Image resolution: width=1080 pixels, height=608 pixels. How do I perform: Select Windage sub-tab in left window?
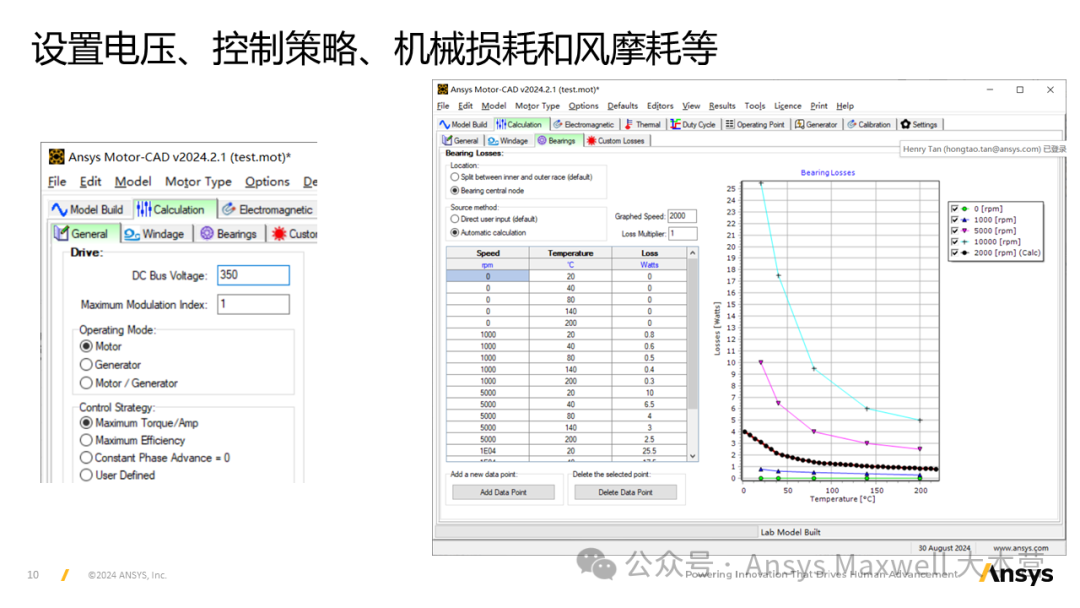[x=154, y=234]
